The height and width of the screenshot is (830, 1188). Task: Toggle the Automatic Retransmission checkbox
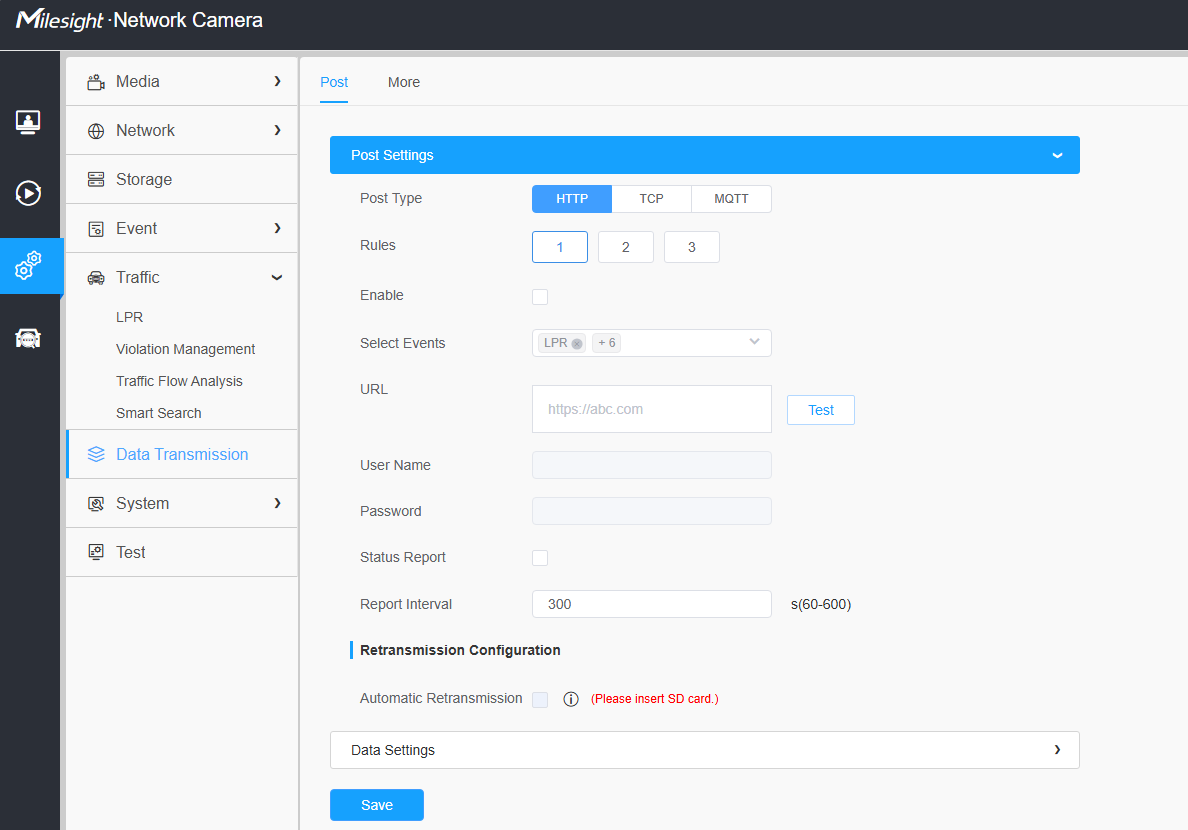540,700
